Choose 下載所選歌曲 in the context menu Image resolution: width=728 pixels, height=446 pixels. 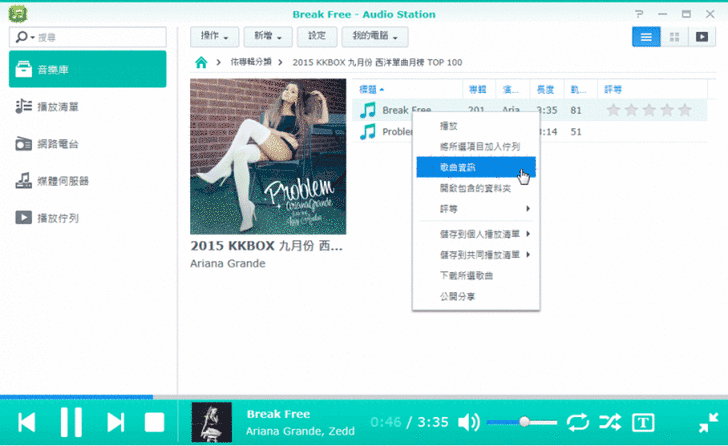point(476,275)
